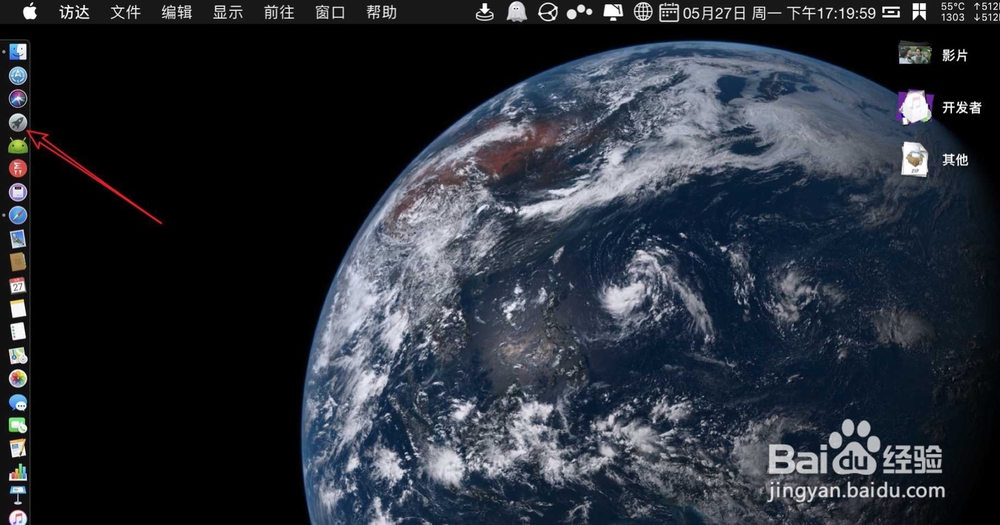Open Launchpad rocket icon in Dock
The width and height of the screenshot is (1000, 525).
point(18,122)
